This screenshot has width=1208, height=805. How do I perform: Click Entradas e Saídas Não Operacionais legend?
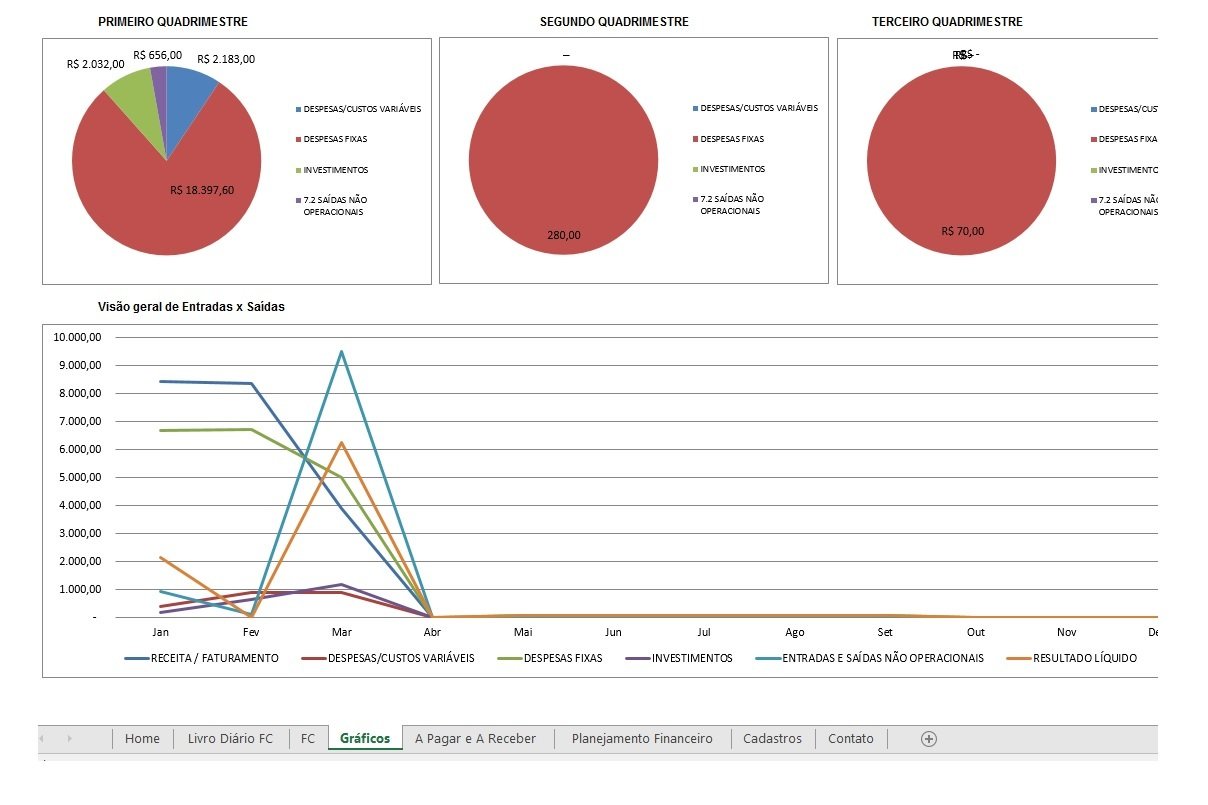click(869, 658)
